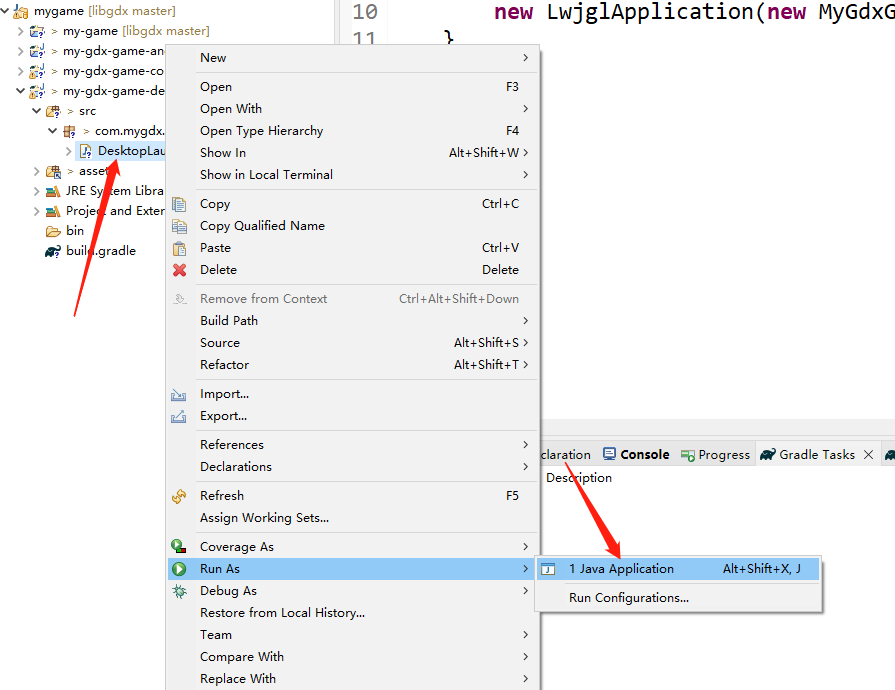Click the src source folder icon
The image size is (895, 690).
pos(53,111)
